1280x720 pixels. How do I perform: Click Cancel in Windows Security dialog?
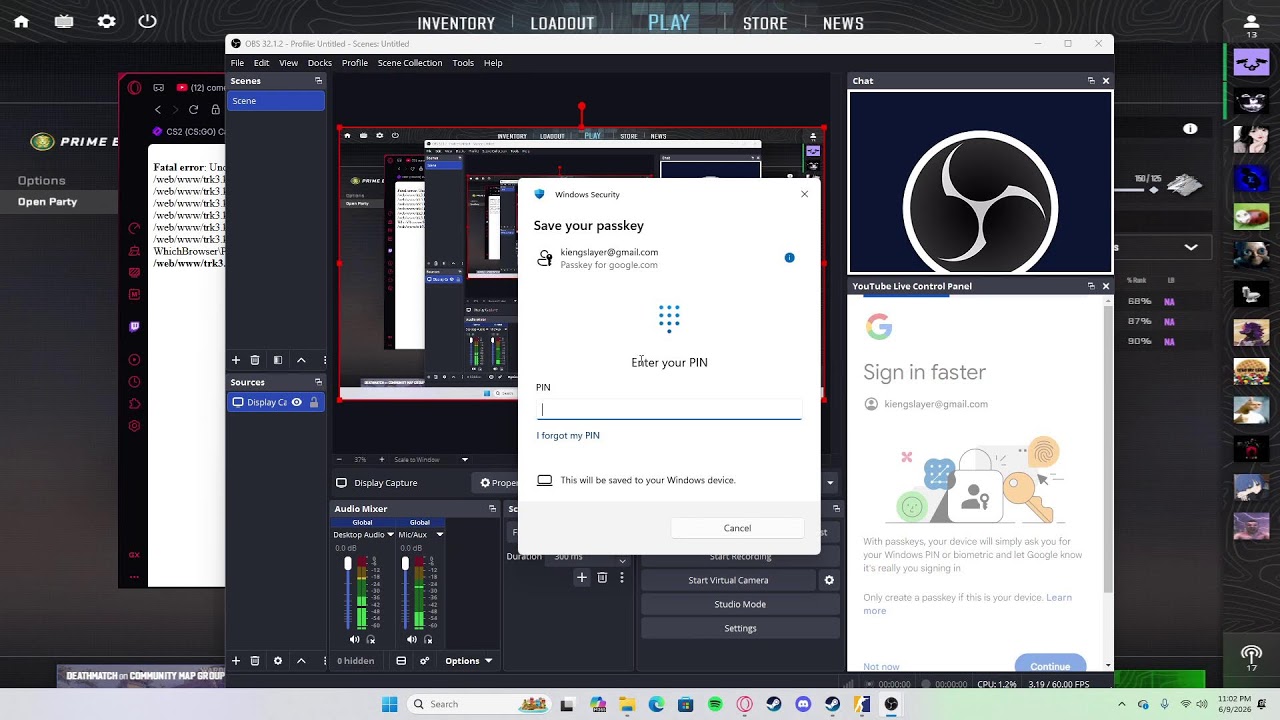[737, 528]
